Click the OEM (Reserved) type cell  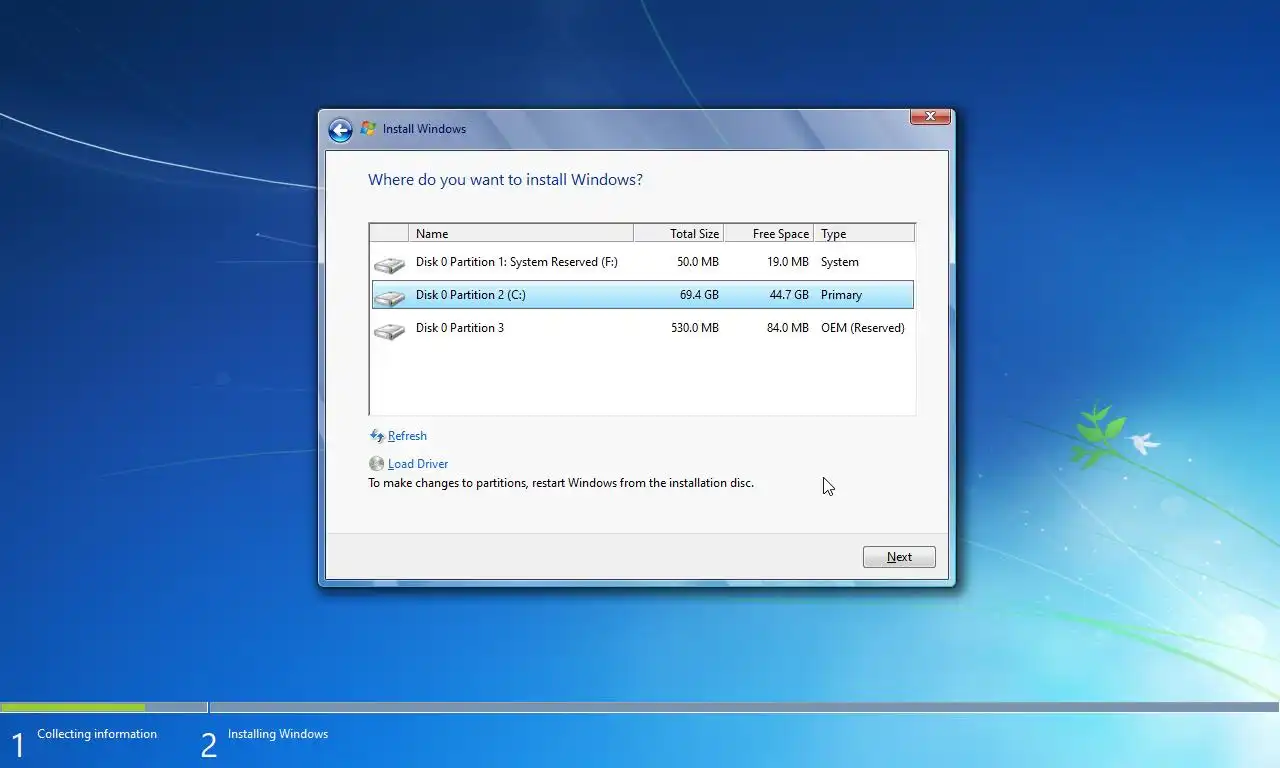click(x=863, y=328)
